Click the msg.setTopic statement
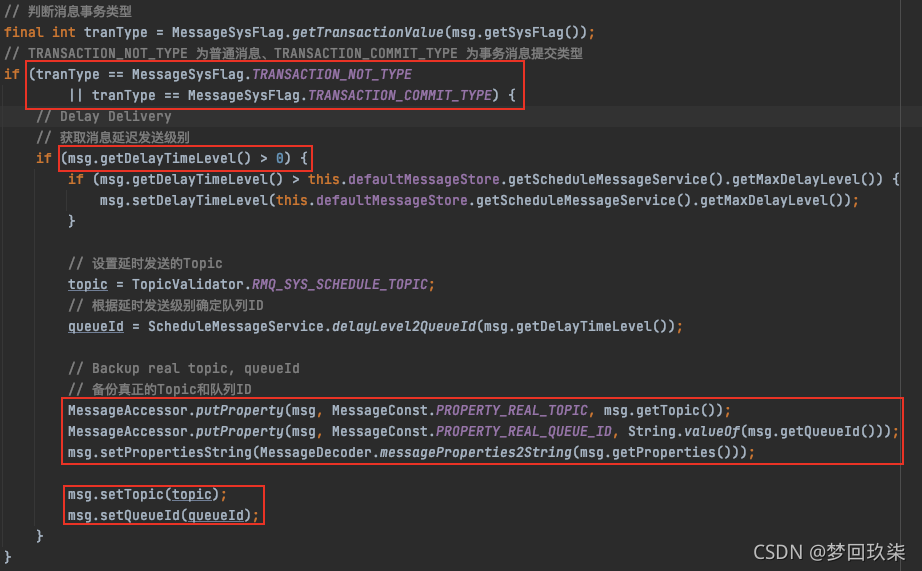Screen dimensions: 922x571 pos(147,494)
